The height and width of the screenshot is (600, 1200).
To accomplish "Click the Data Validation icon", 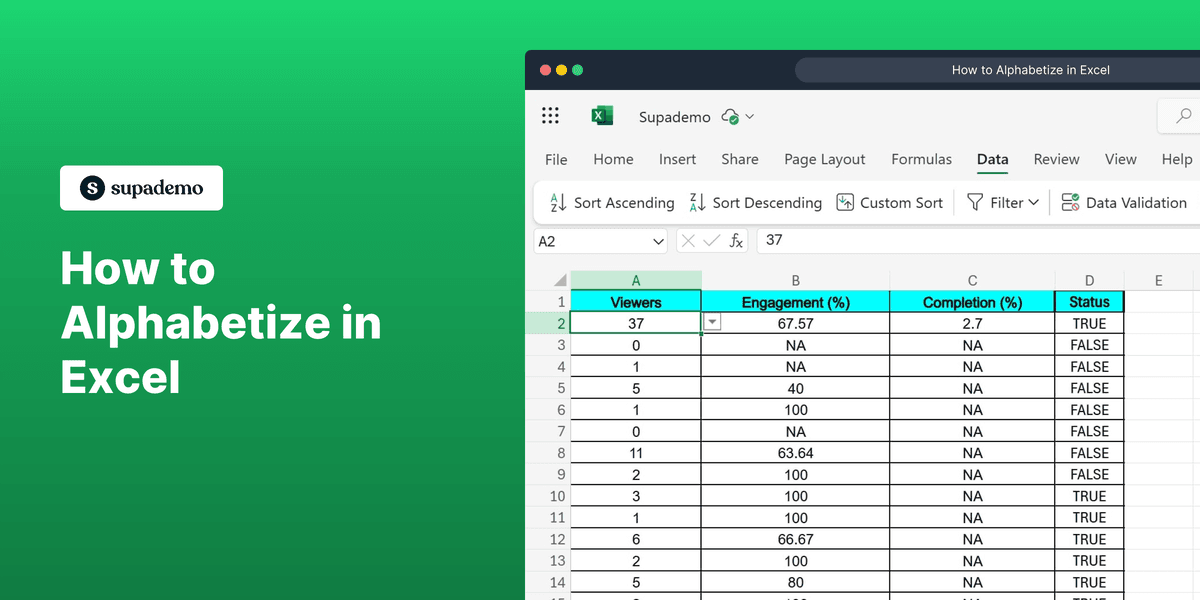I will click(1068, 202).
